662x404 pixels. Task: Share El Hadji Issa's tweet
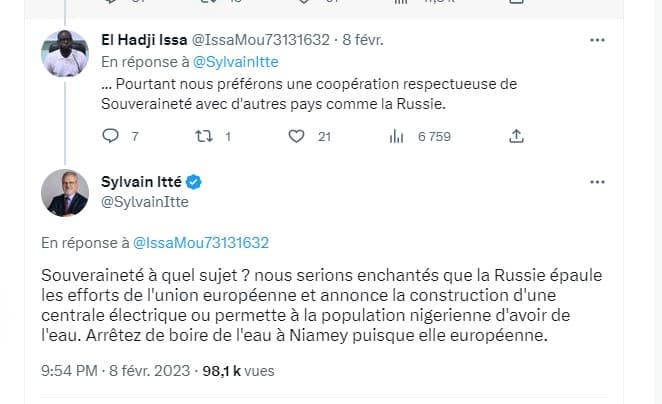[517, 135]
